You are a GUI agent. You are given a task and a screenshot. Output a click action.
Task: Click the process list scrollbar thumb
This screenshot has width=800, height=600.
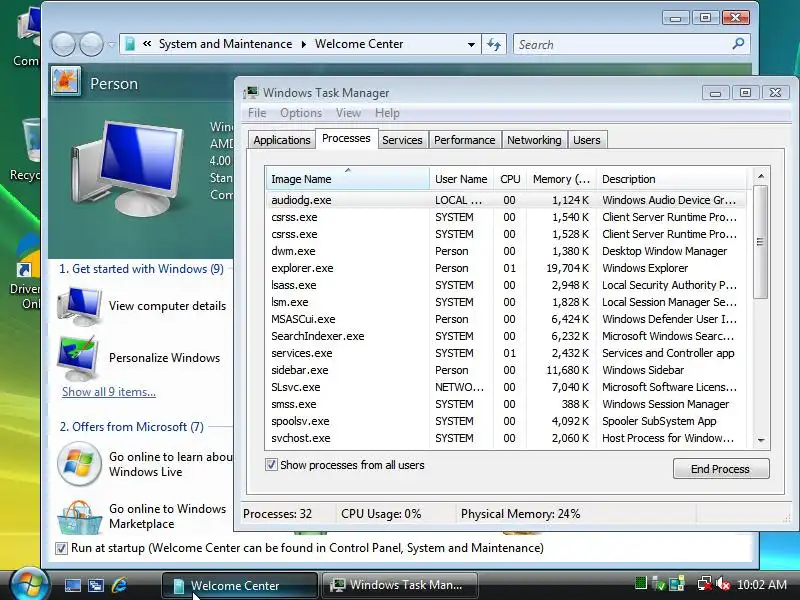click(x=761, y=242)
